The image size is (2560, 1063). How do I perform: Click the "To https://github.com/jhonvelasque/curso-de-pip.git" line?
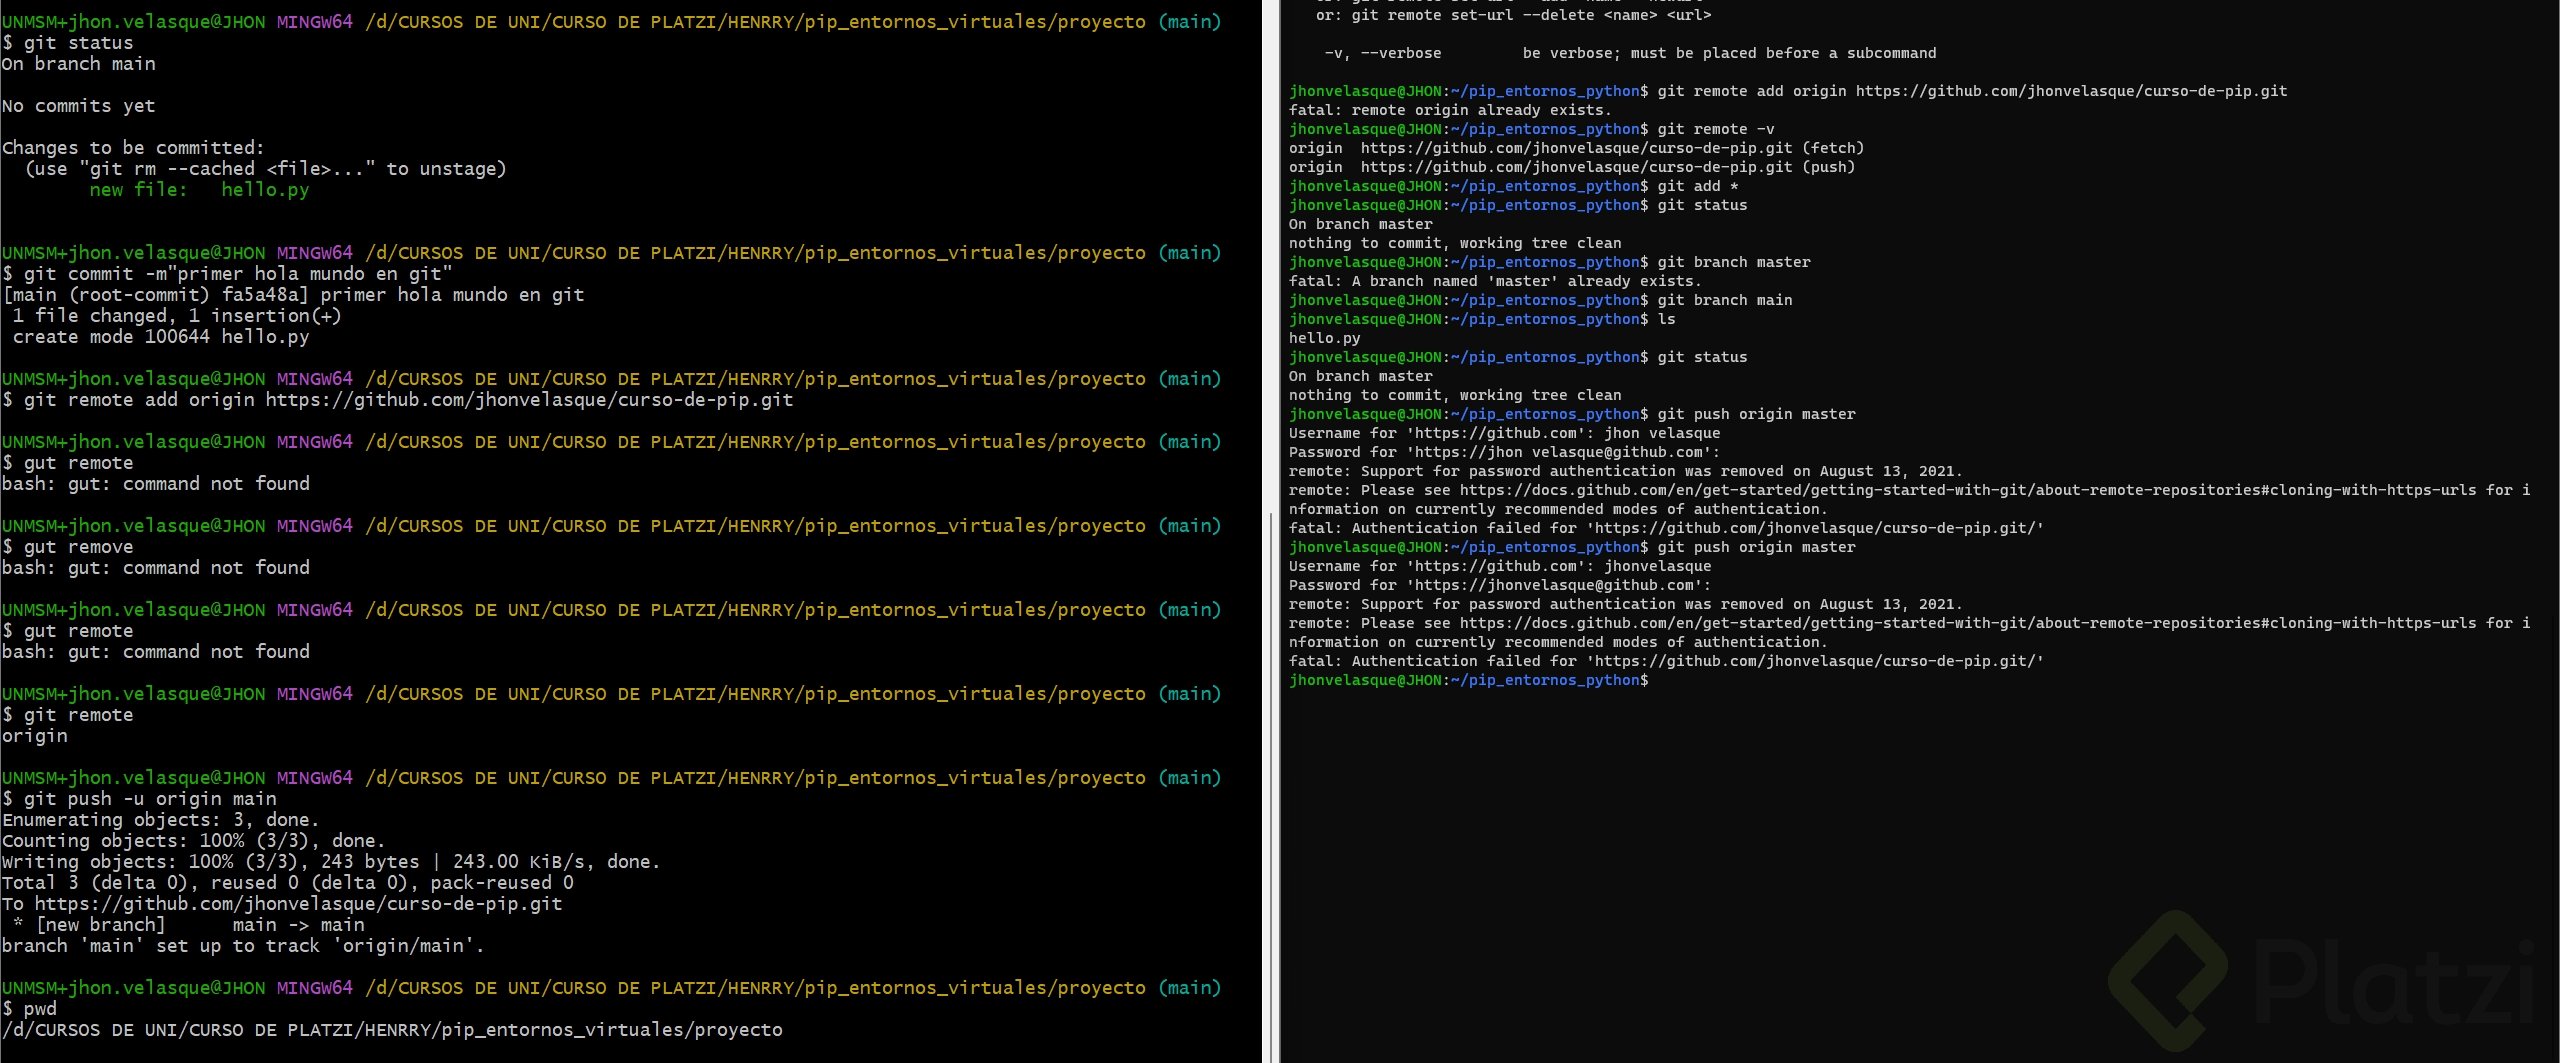(x=282, y=904)
